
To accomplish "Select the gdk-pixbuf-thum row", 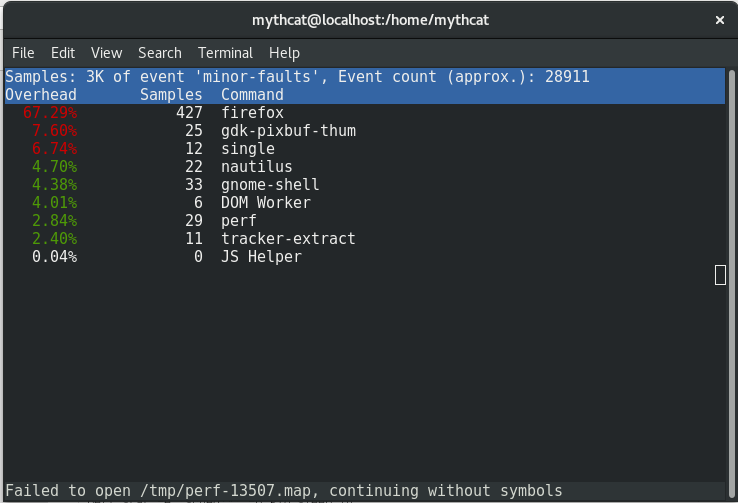I will pyautogui.click(x=365, y=131).
